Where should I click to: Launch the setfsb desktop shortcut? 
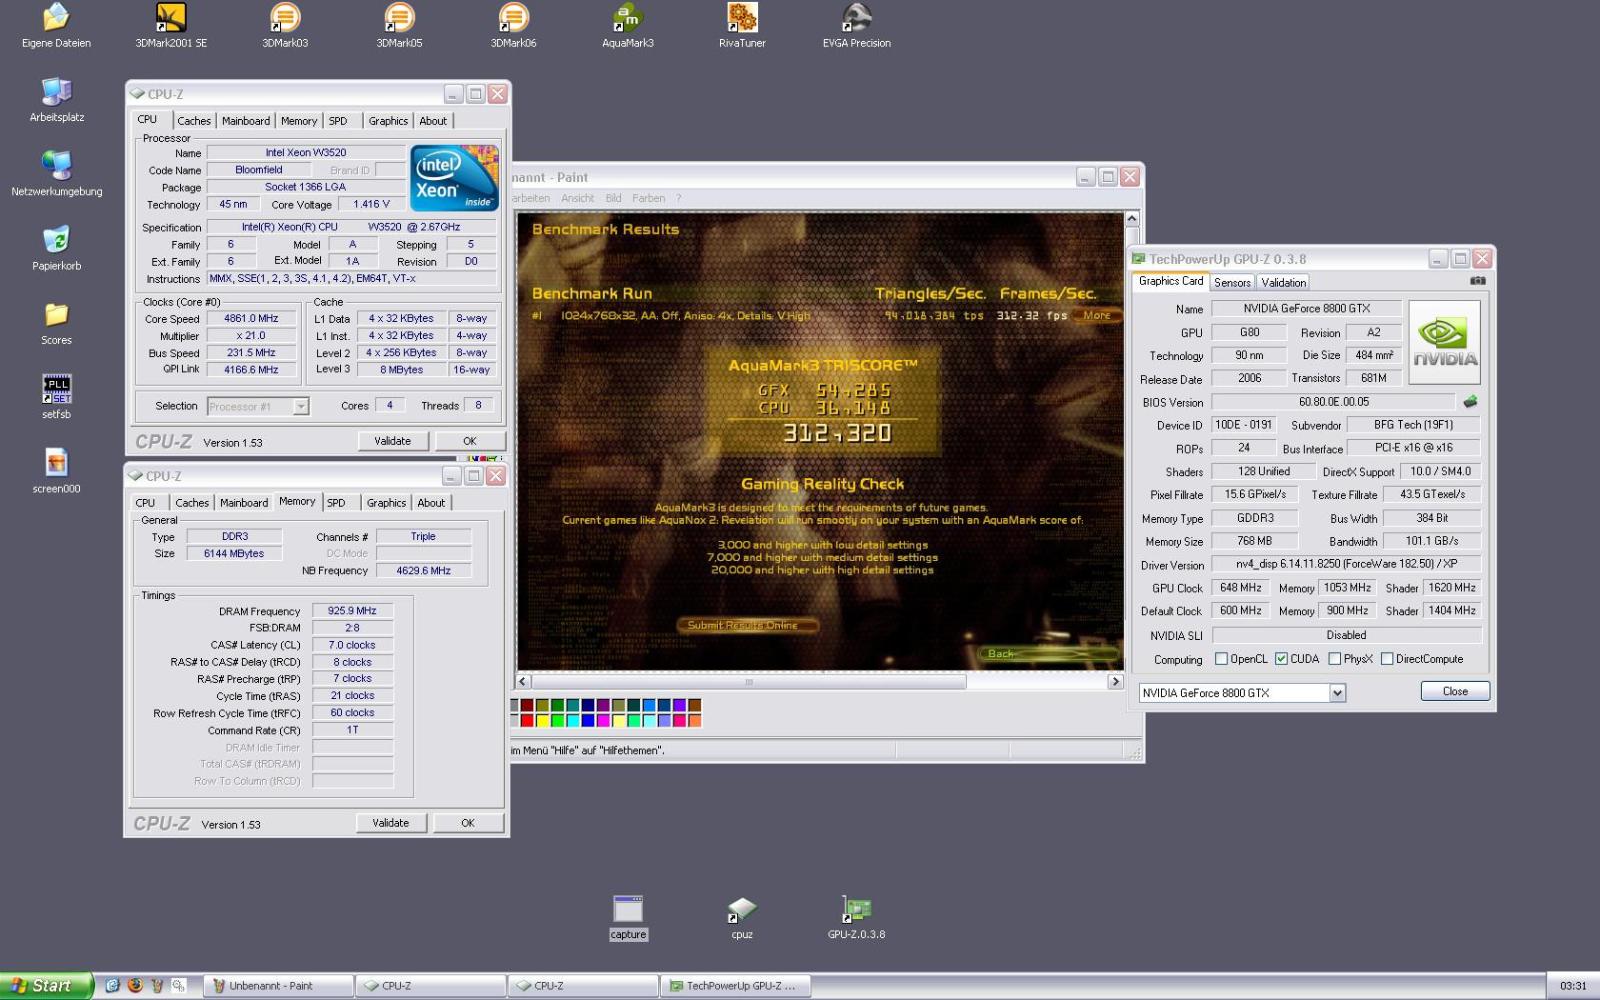[56, 396]
